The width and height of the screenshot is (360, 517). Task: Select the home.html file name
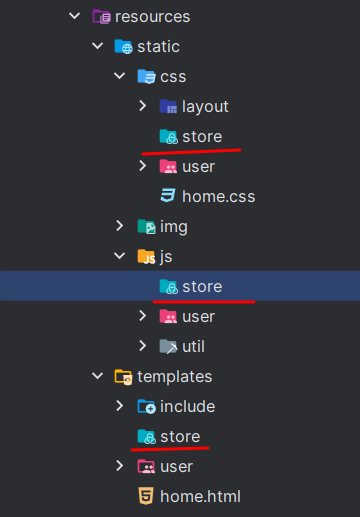200,496
